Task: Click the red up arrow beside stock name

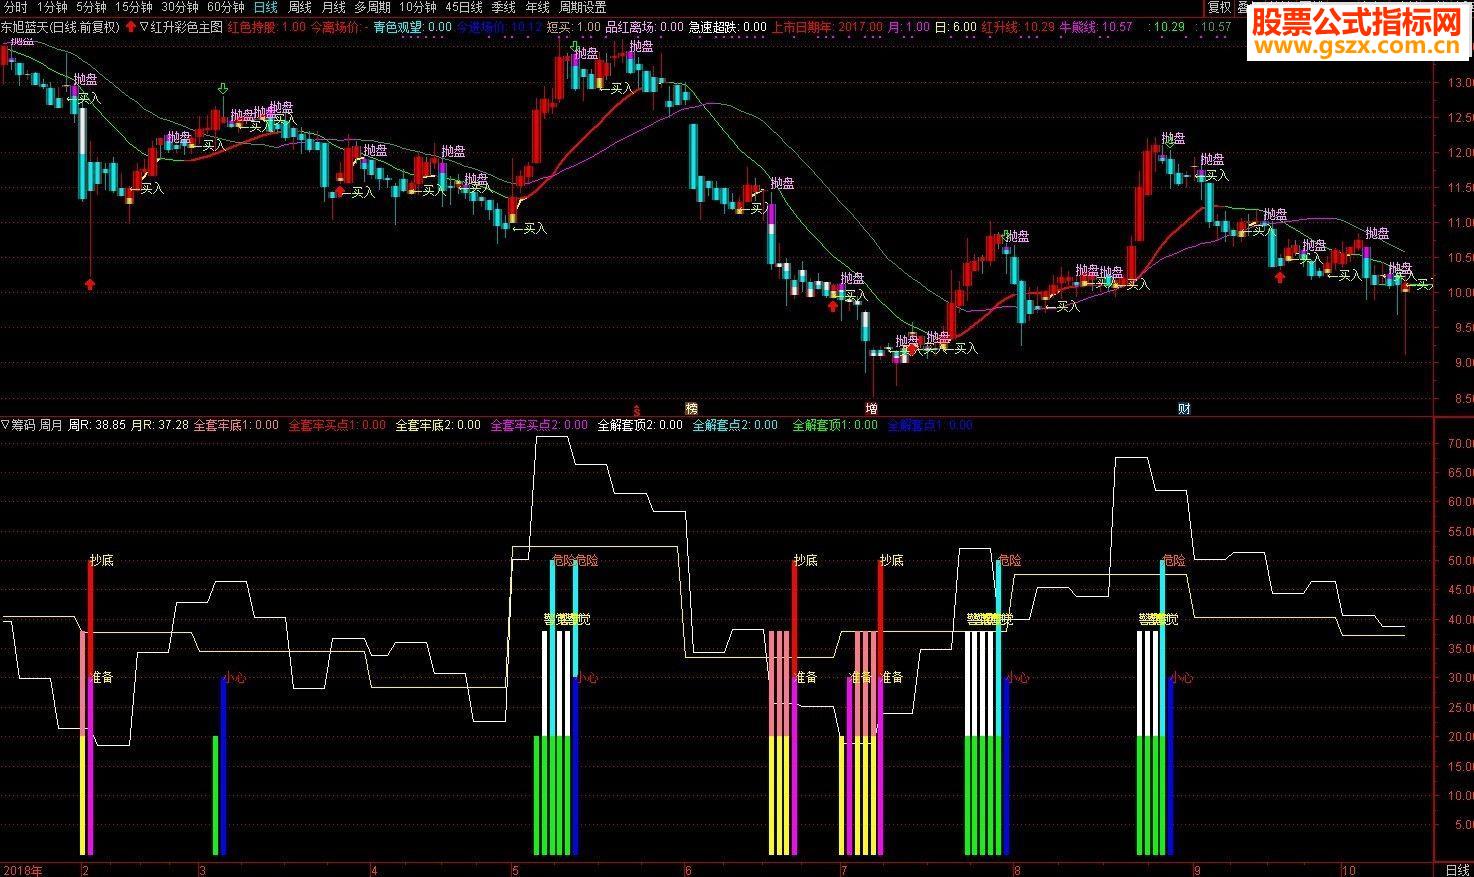Action: pos(131,27)
